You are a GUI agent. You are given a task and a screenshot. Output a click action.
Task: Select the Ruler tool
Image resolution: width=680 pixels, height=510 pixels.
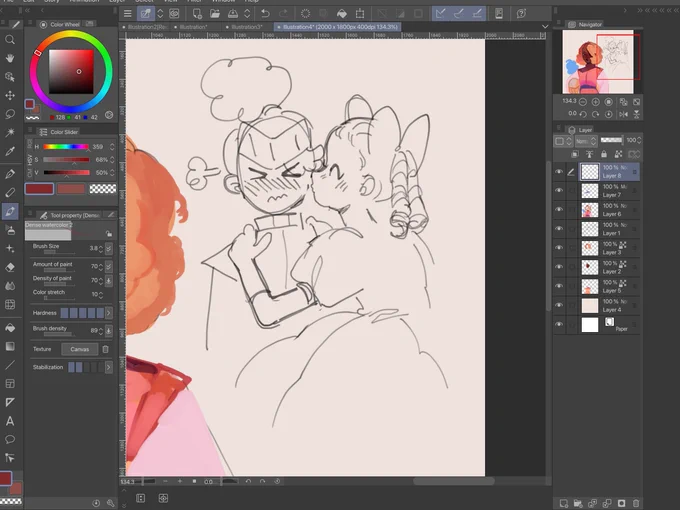point(10,402)
